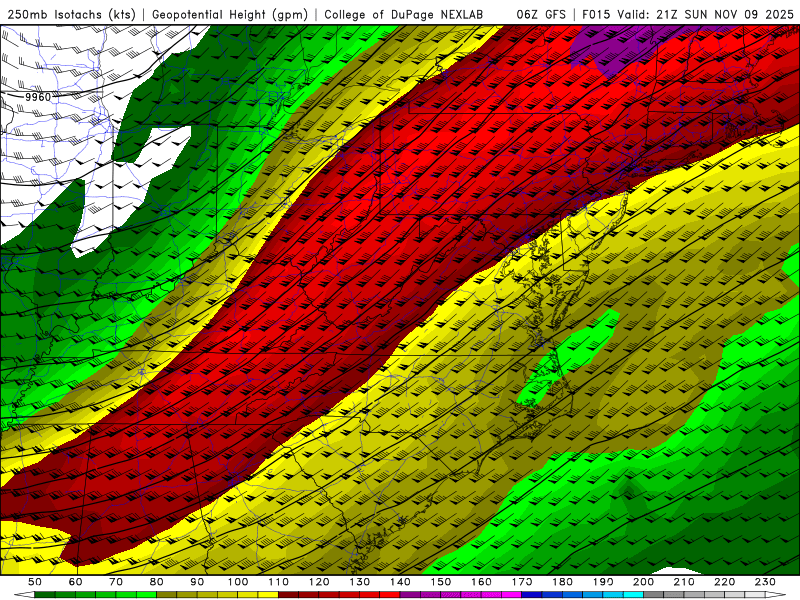Pick the dark gray swatch starting at 200
Screen dimensions: 800x600
click(654, 594)
